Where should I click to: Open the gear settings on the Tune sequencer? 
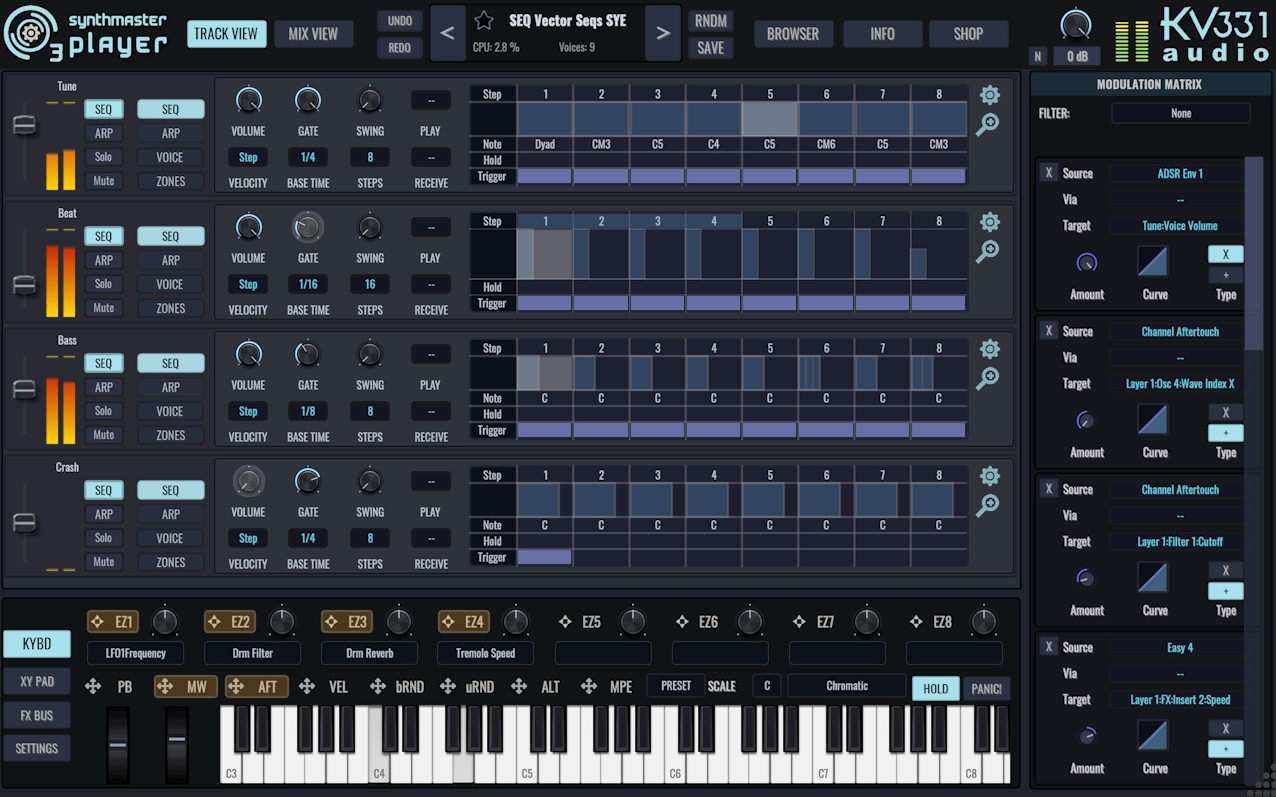[989, 95]
